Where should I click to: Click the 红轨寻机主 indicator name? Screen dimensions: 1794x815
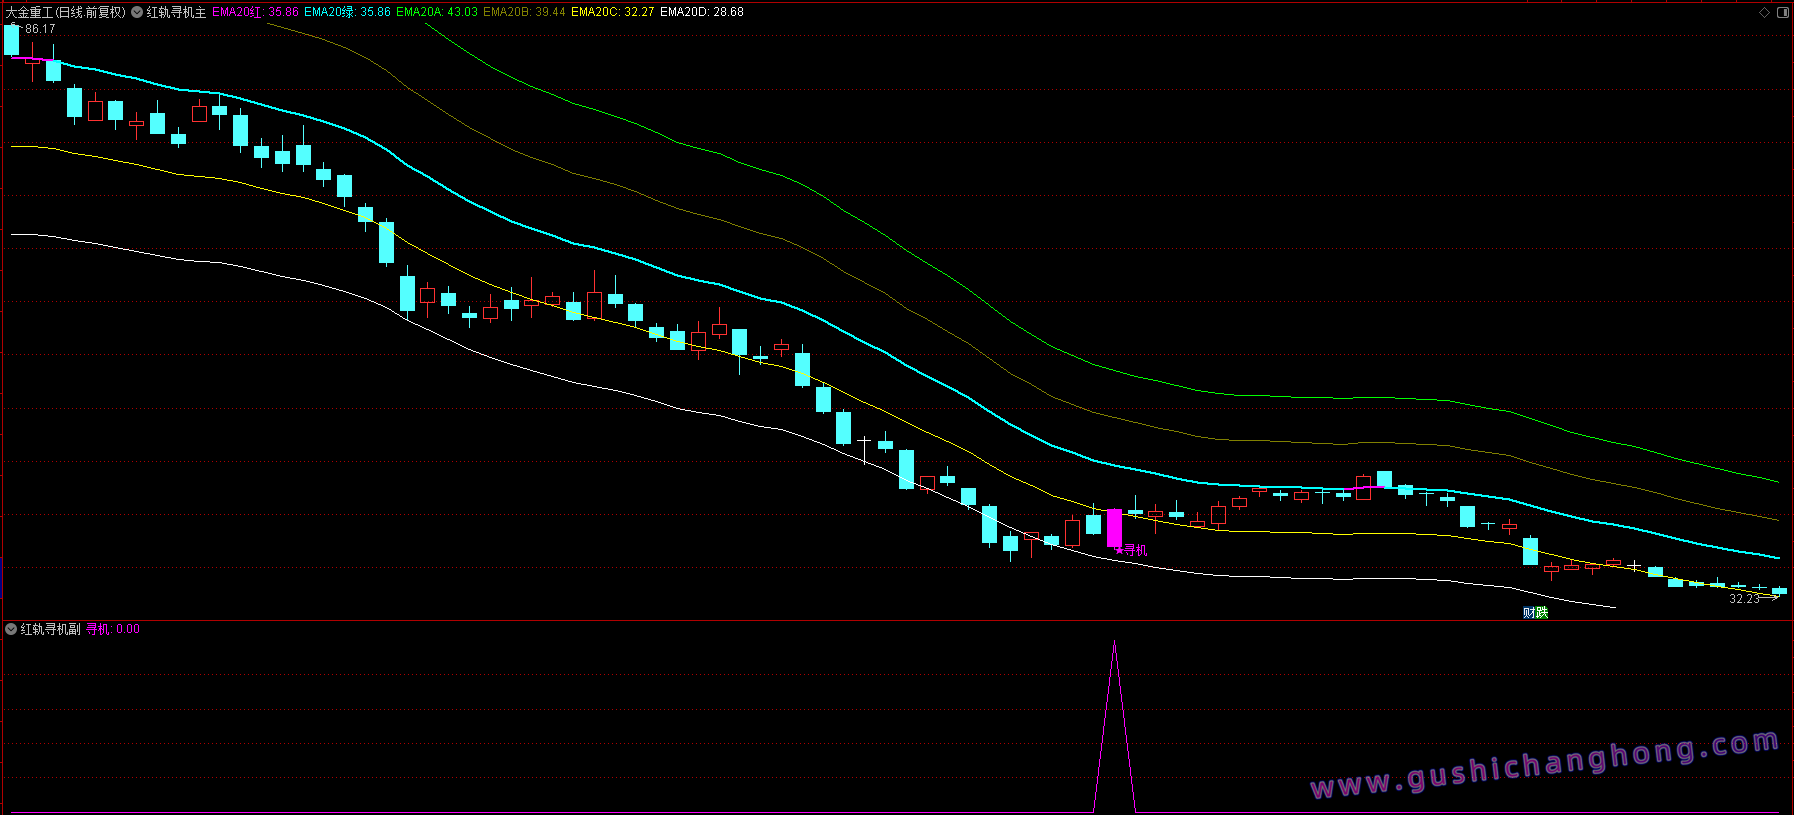176,12
